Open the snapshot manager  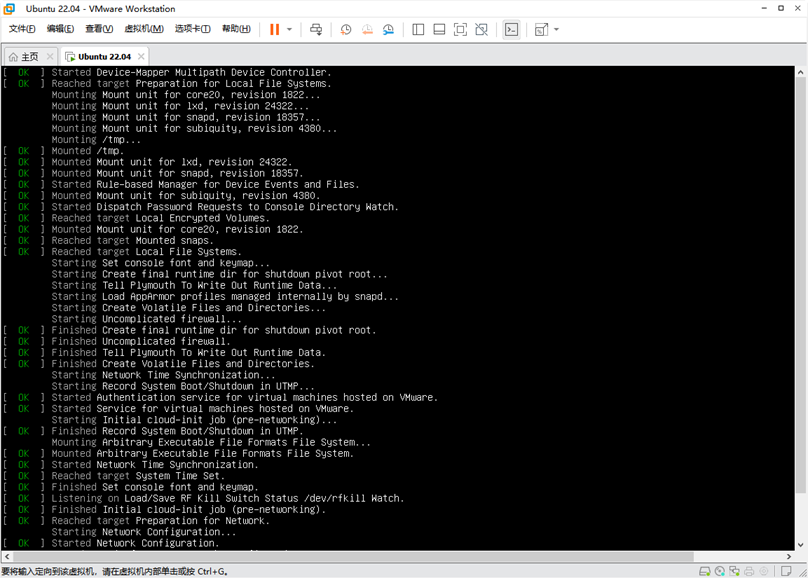(388, 29)
